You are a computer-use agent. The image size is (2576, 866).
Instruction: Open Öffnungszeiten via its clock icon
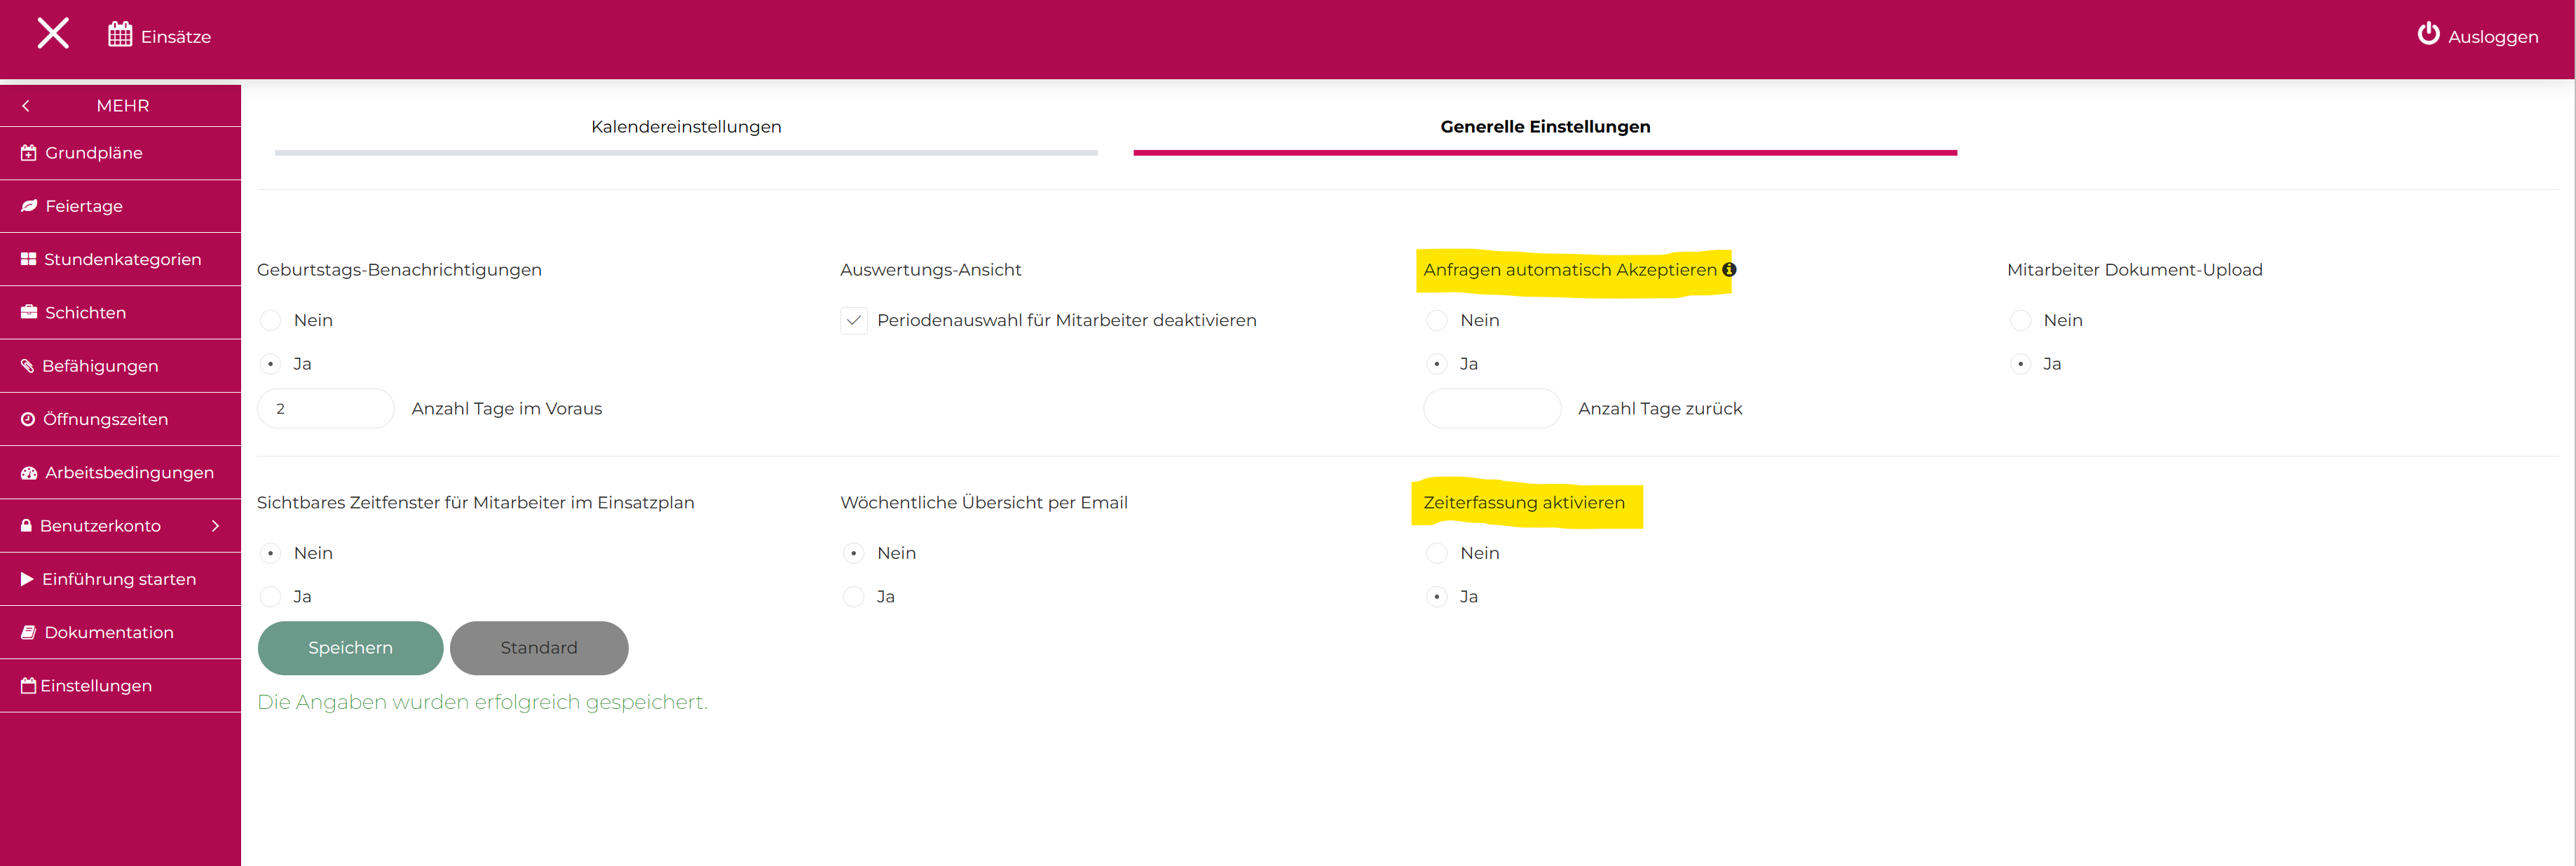(28, 420)
